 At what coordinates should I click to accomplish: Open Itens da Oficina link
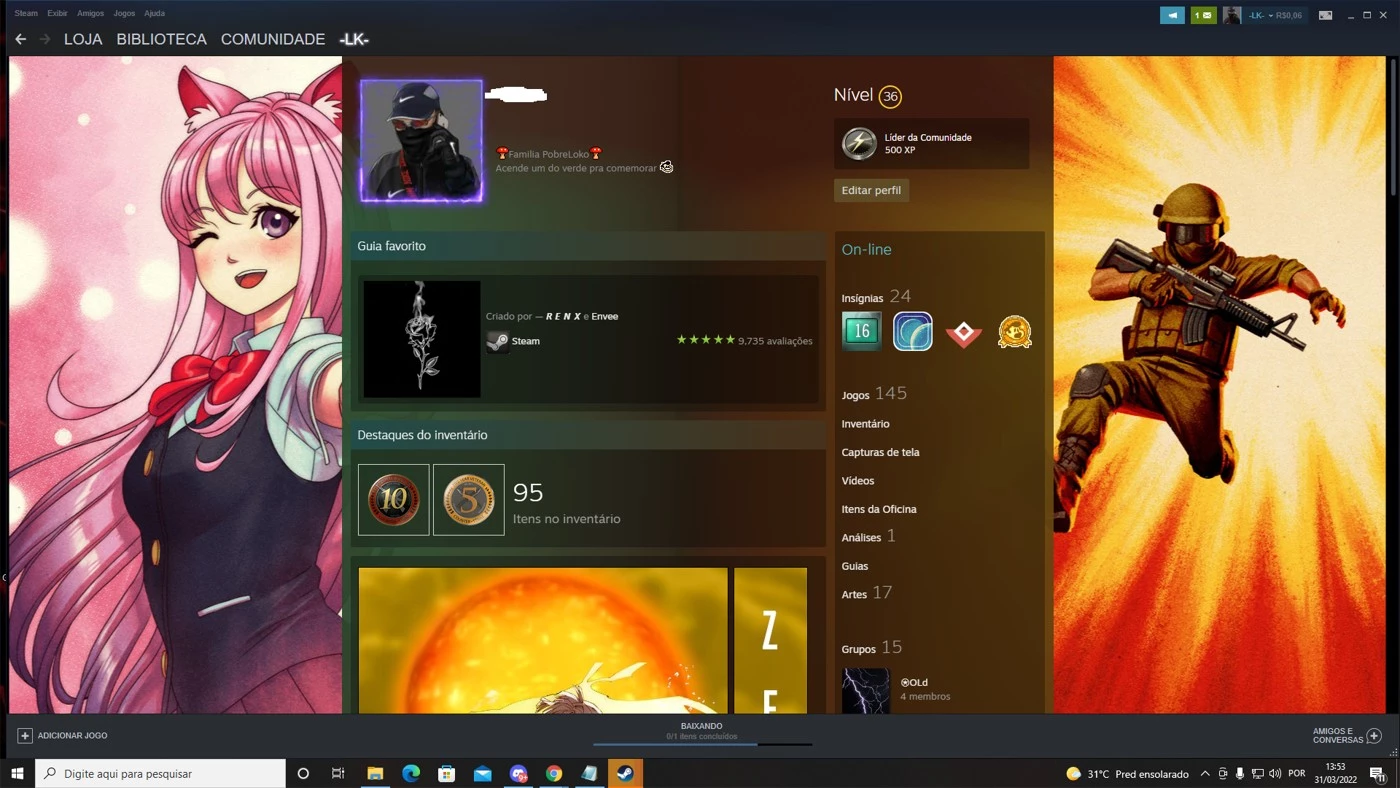pos(879,509)
